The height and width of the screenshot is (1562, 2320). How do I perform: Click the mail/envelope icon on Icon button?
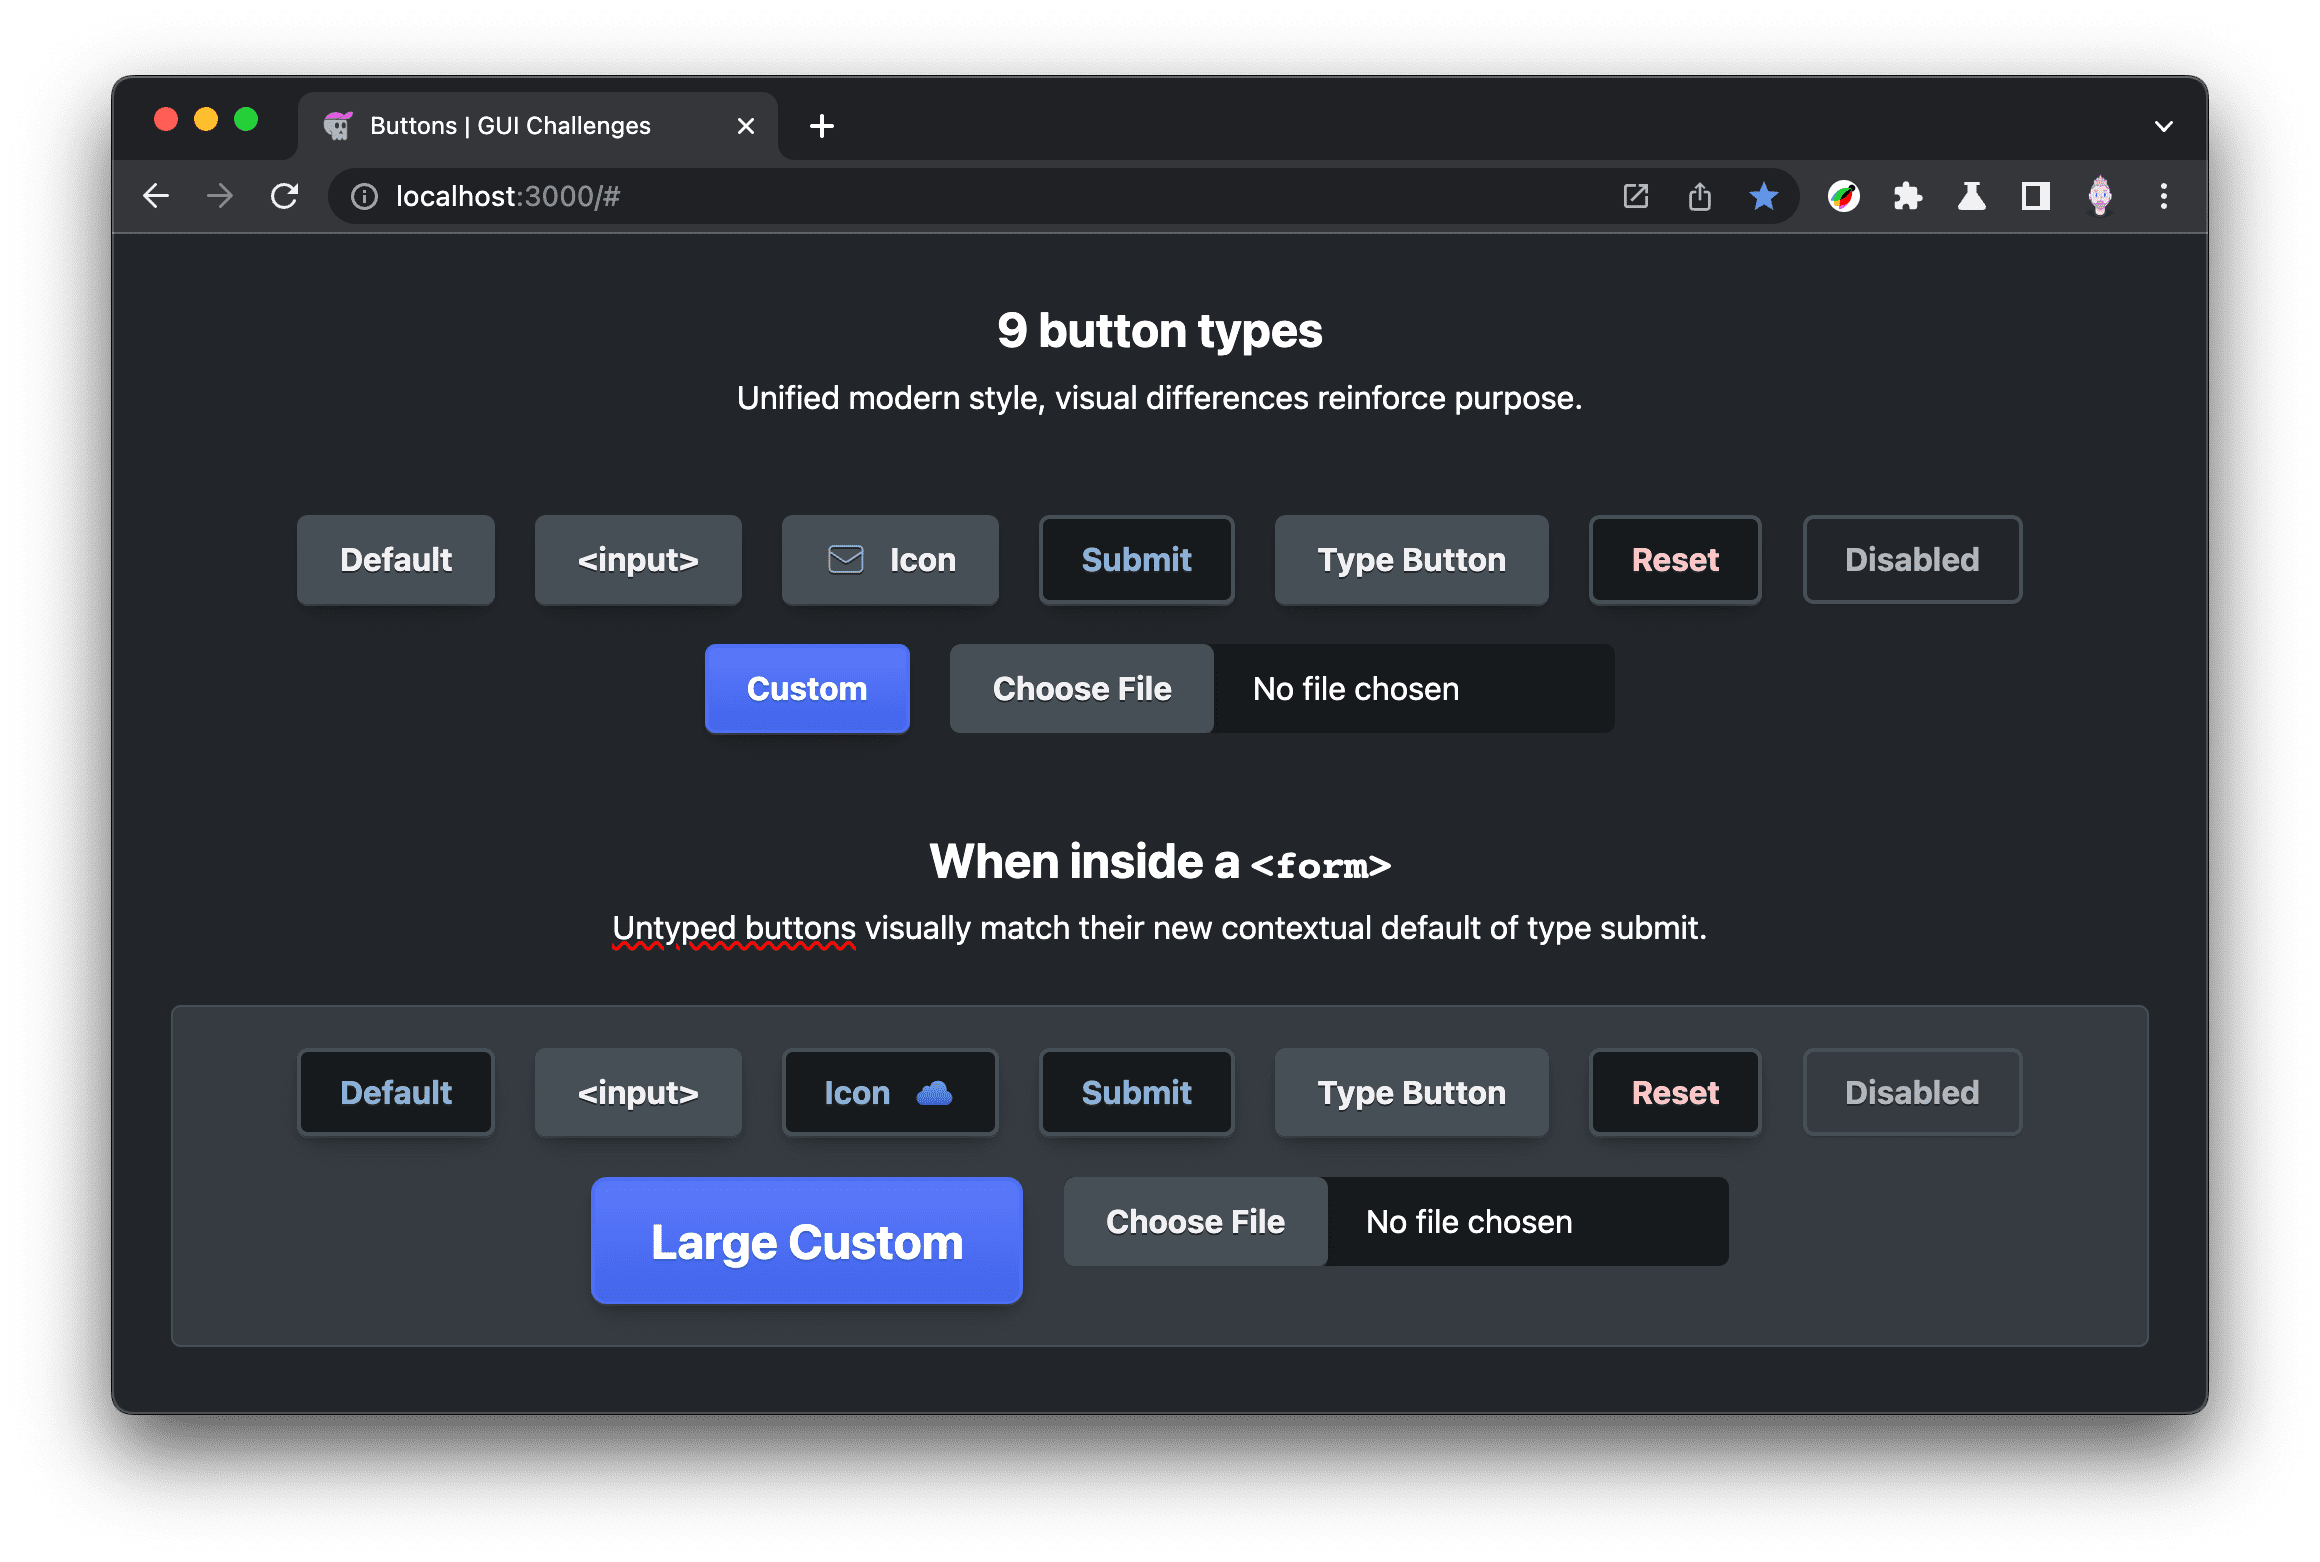[x=845, y=560]
